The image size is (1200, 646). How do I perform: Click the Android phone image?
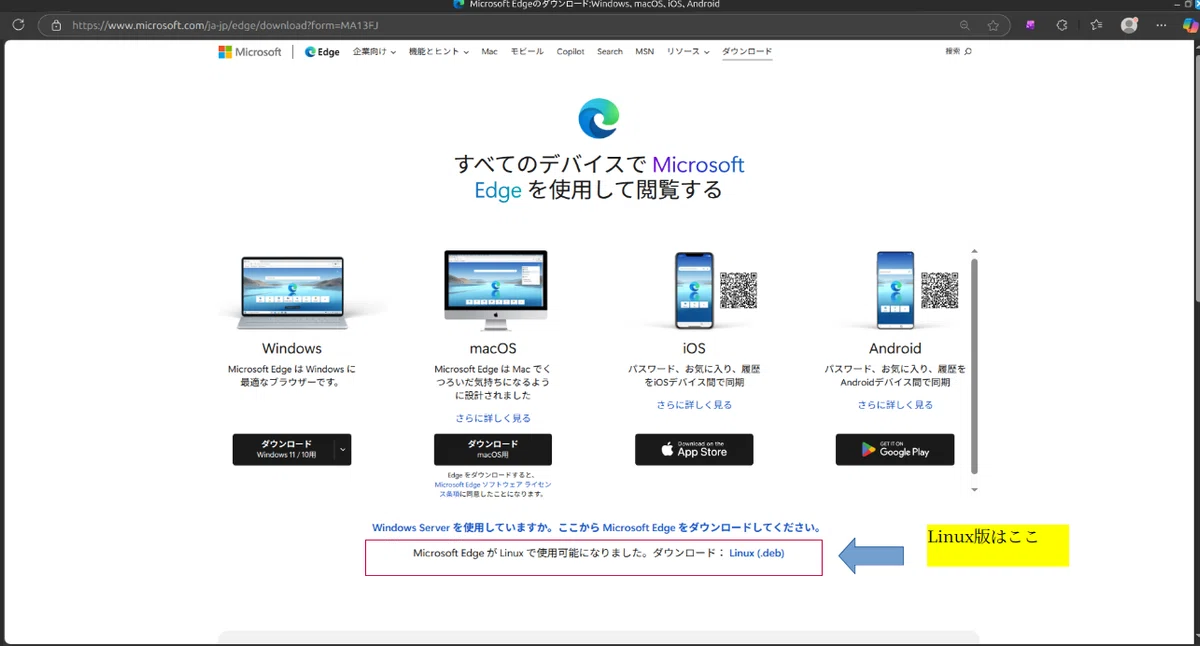coord(895,290)
